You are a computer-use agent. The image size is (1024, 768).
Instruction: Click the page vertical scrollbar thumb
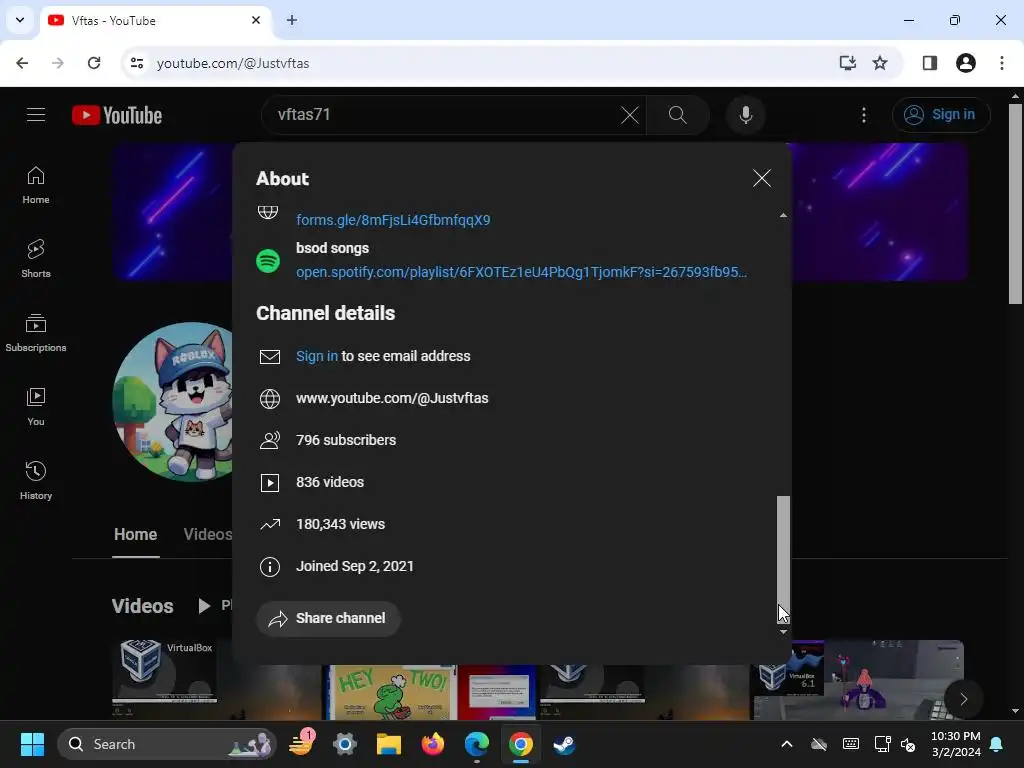pos(1015,202)
